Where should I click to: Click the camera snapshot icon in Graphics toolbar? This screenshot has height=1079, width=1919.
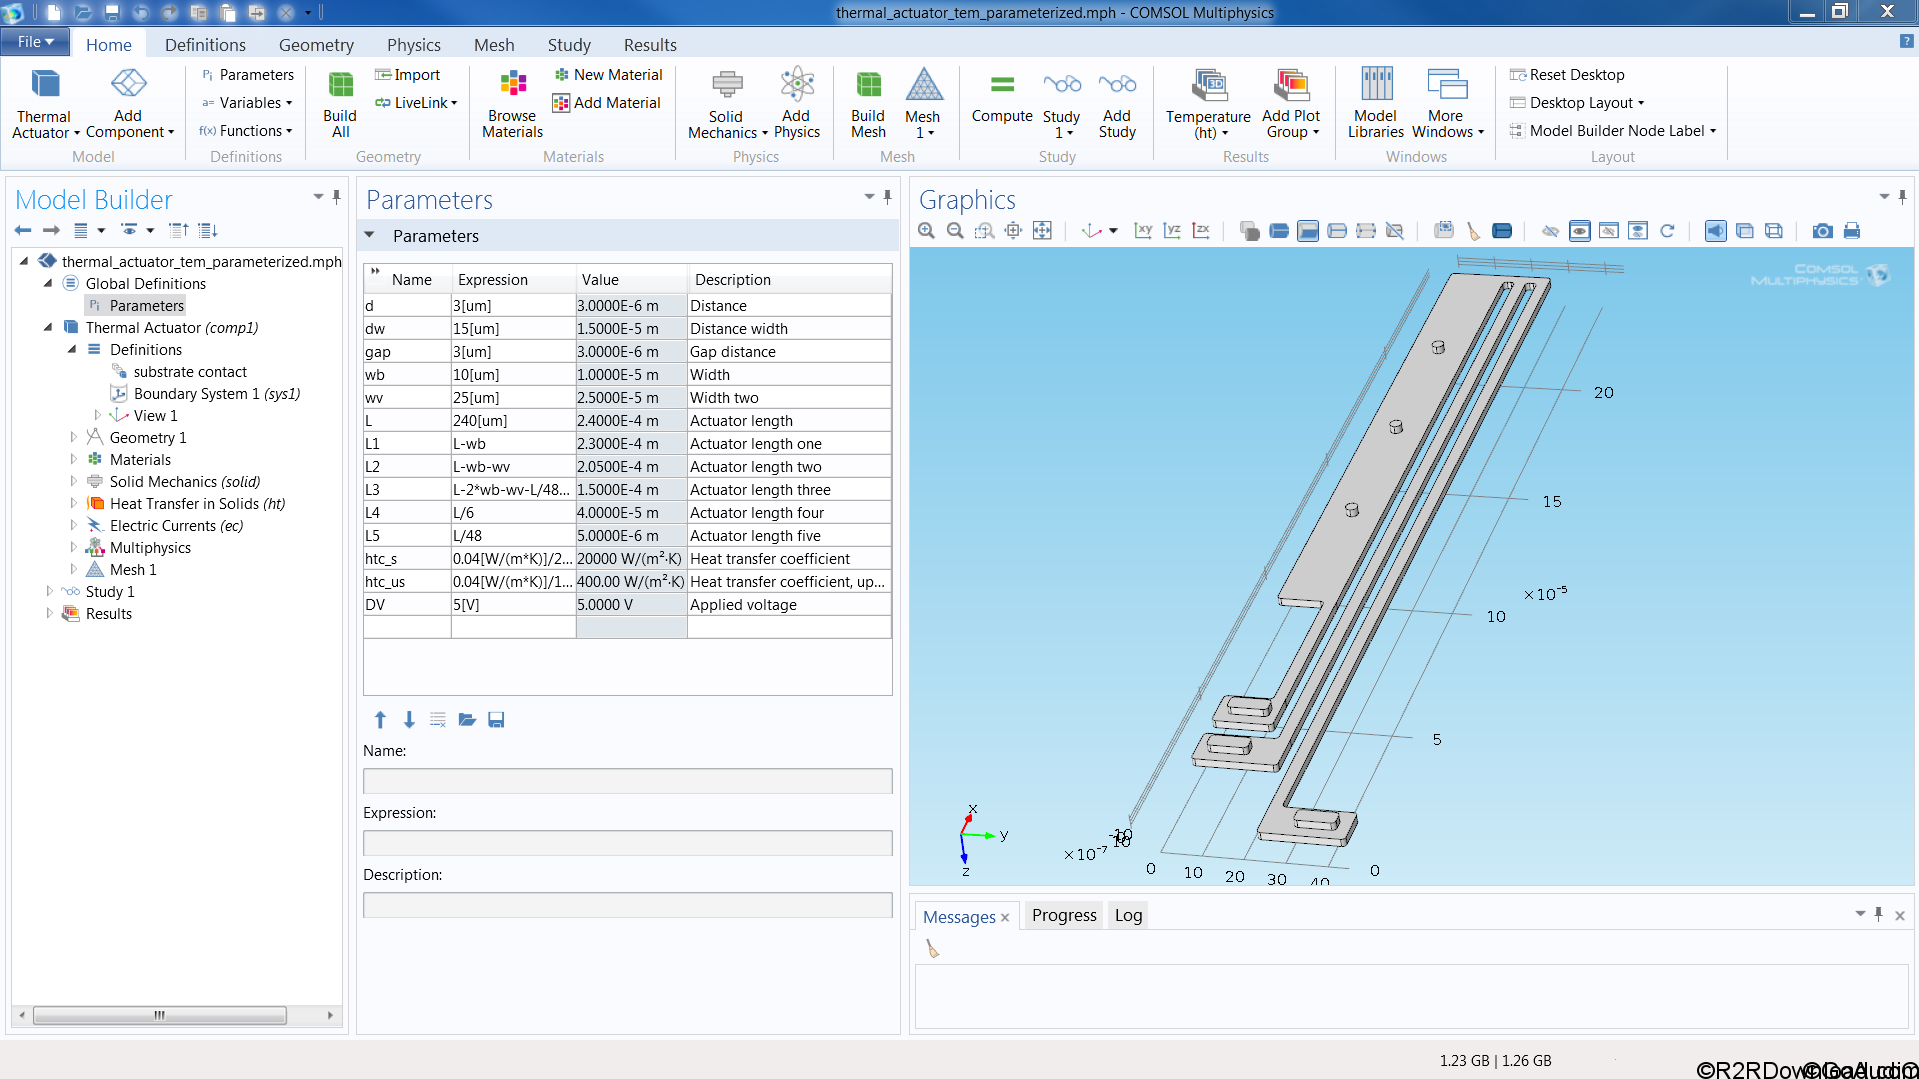1822,230
